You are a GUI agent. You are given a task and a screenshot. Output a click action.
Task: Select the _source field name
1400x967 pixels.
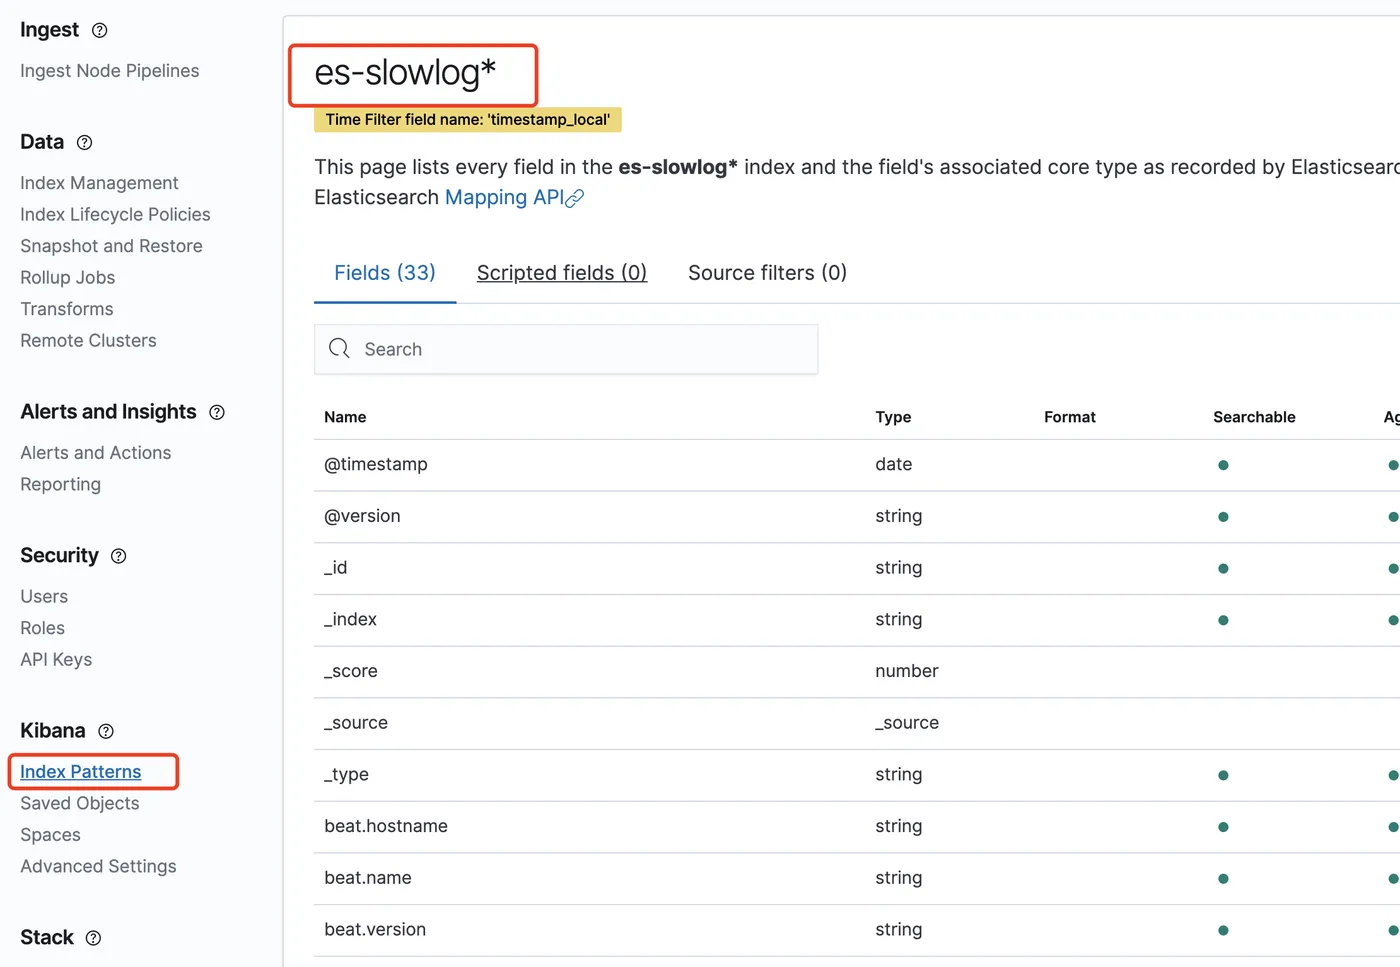point(356,723)
